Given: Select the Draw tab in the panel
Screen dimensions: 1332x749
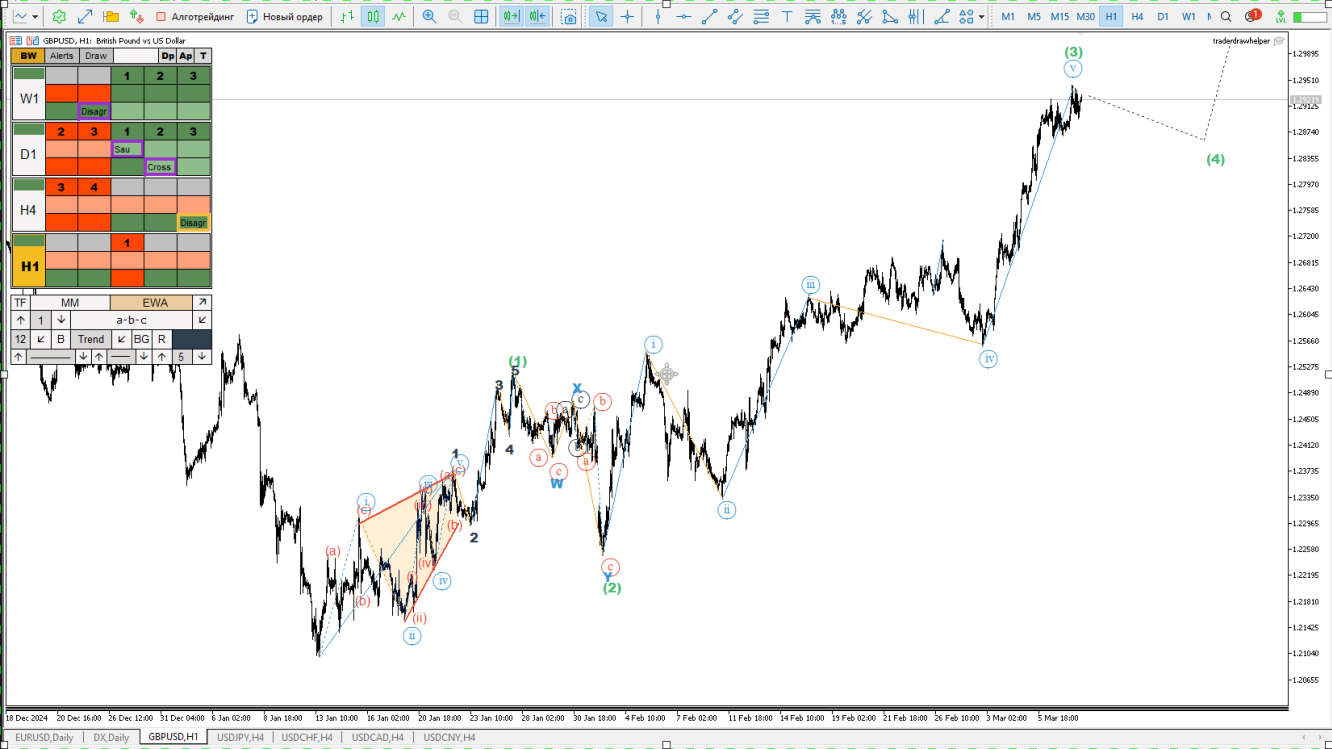Looking at the screenshot, I should 96,56.
